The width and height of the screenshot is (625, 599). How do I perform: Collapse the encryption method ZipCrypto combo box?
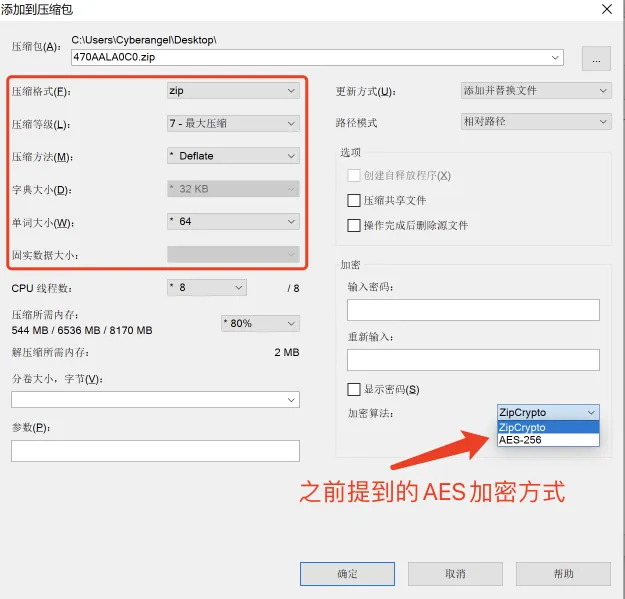(x=548, y=412)
